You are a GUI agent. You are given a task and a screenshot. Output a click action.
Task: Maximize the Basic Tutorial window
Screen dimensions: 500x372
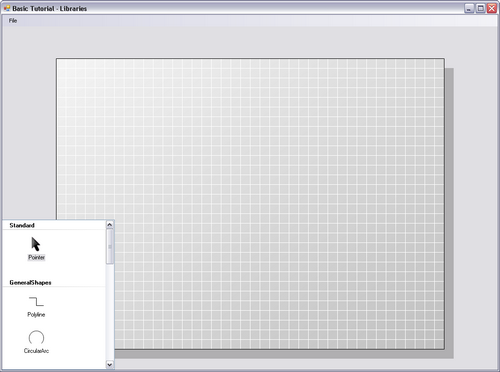[x=480, y=9]
